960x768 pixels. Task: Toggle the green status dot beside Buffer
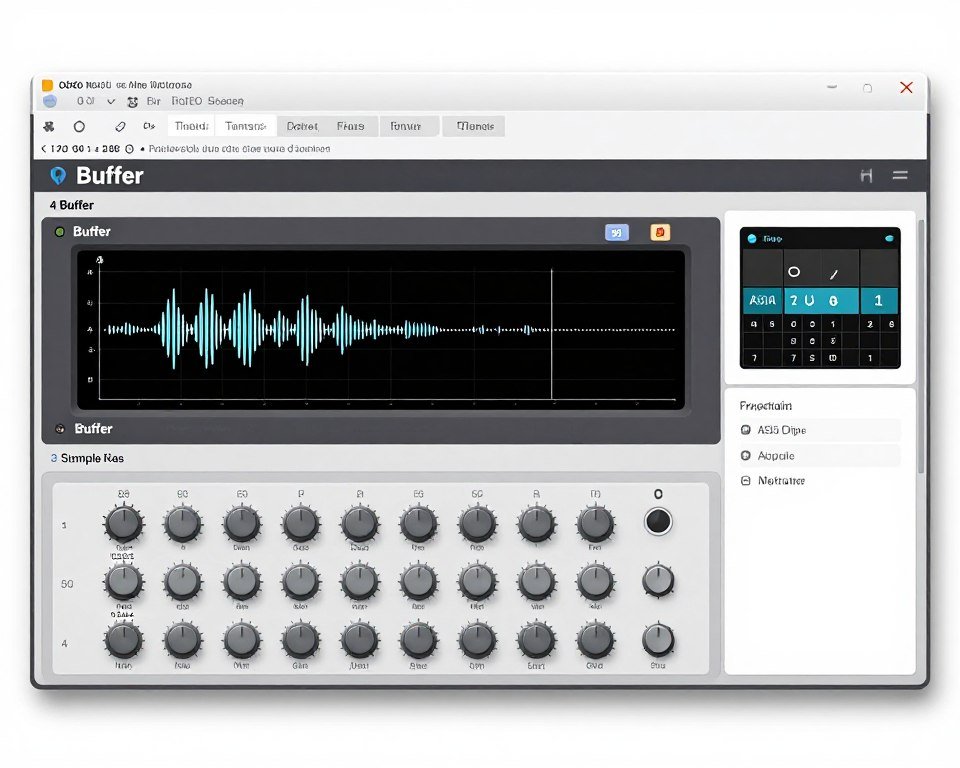coord(61,231)
